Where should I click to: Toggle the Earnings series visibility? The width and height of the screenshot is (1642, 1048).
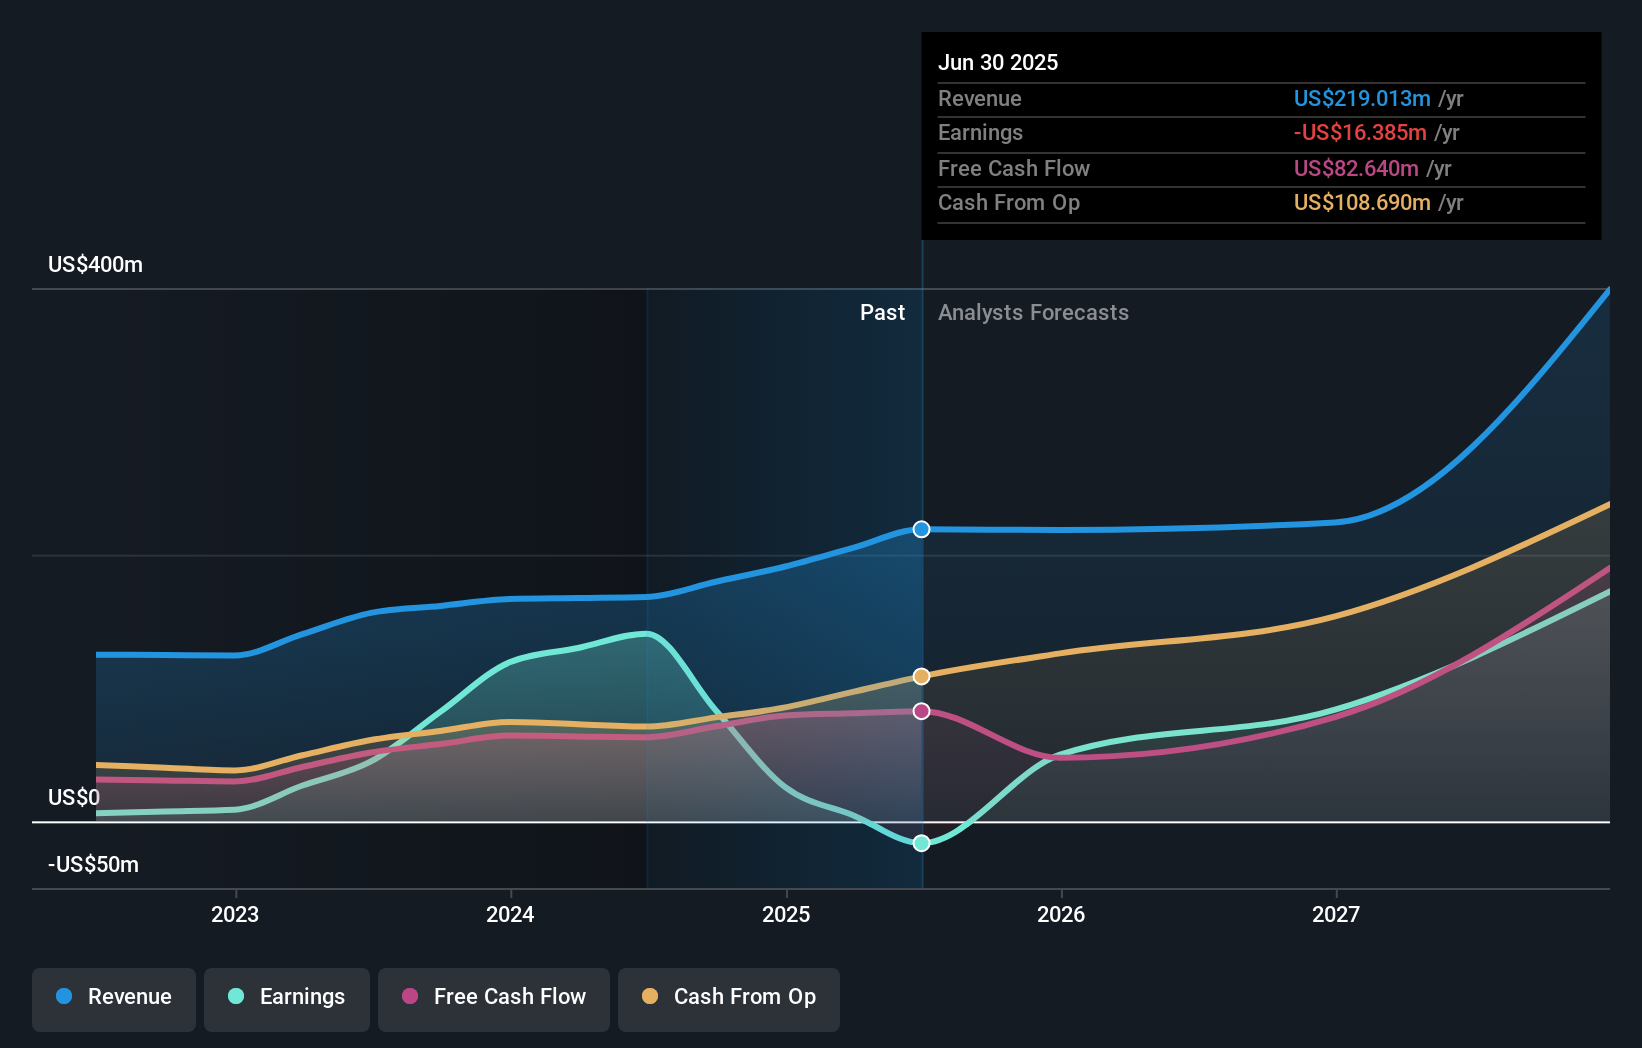click(287, 997)
